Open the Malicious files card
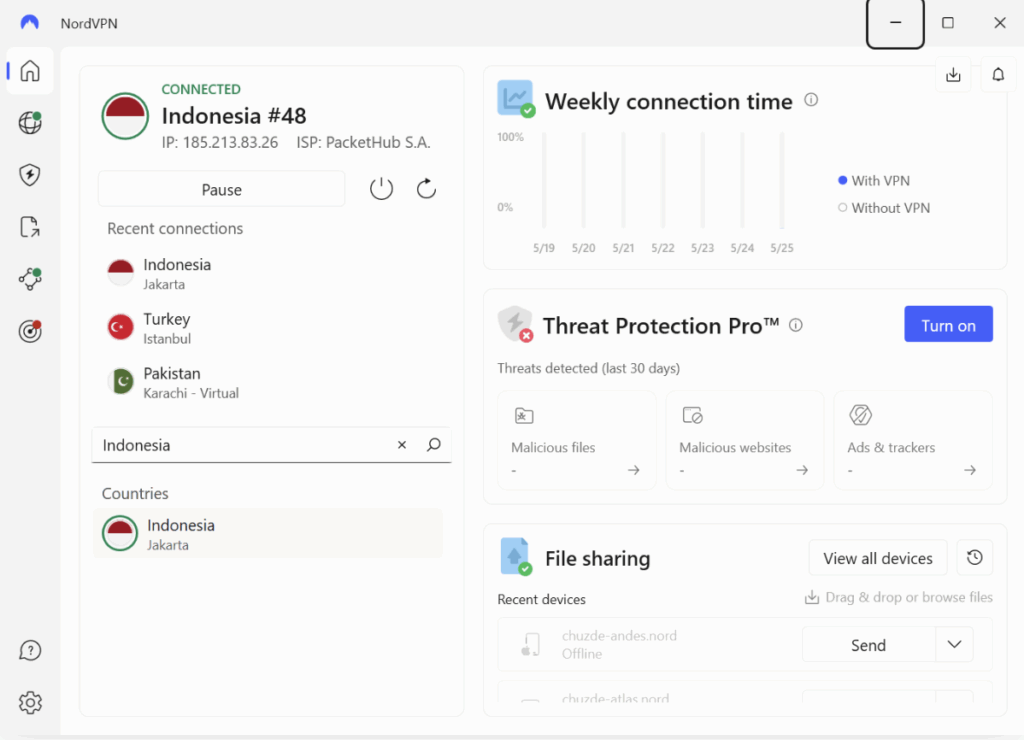The height and width of the screenshot is (740, 1024). [577, 440]
